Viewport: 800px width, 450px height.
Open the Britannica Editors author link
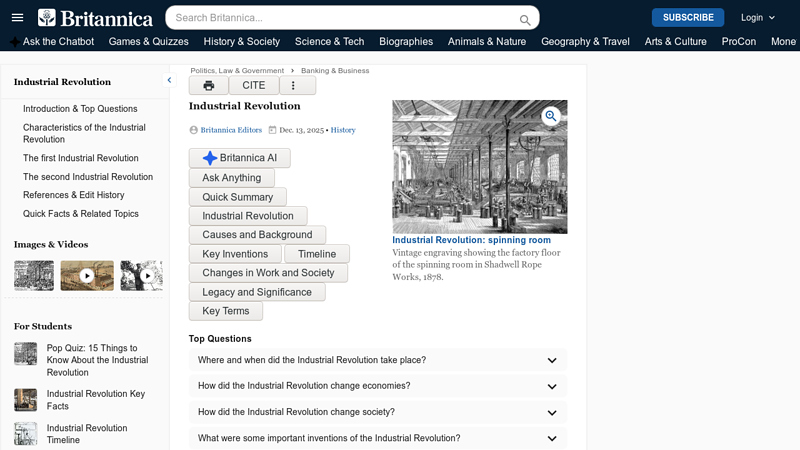(x=231, y=130)
